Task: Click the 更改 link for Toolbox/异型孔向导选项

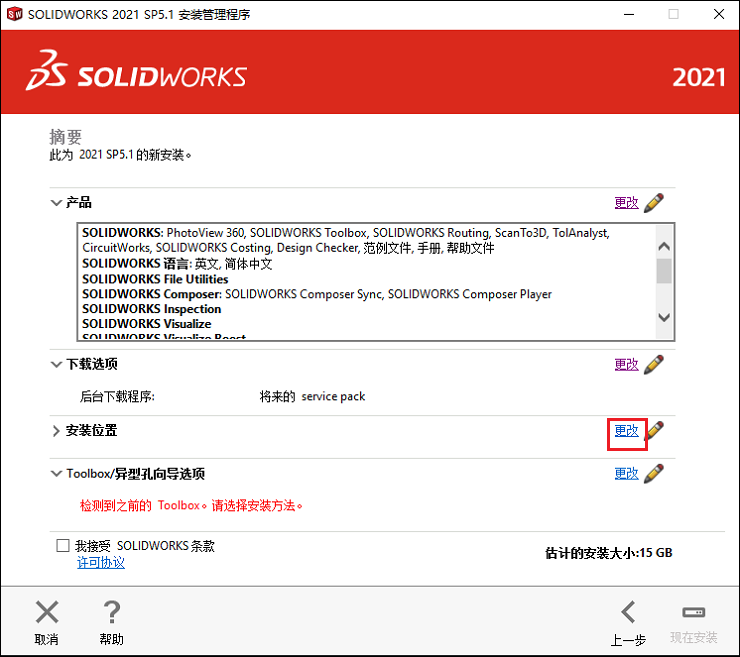Action: coord(626,473)
